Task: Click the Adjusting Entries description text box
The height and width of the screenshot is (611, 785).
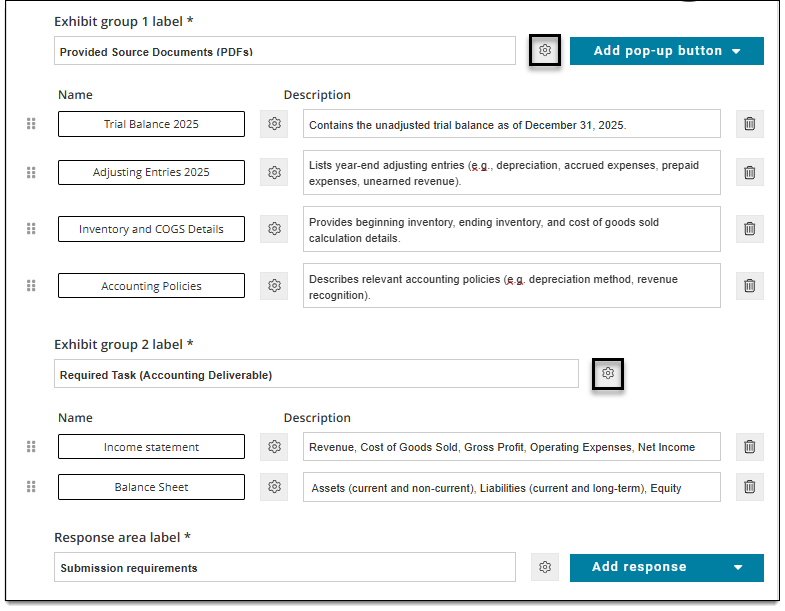Action: (x=512, y=173)
